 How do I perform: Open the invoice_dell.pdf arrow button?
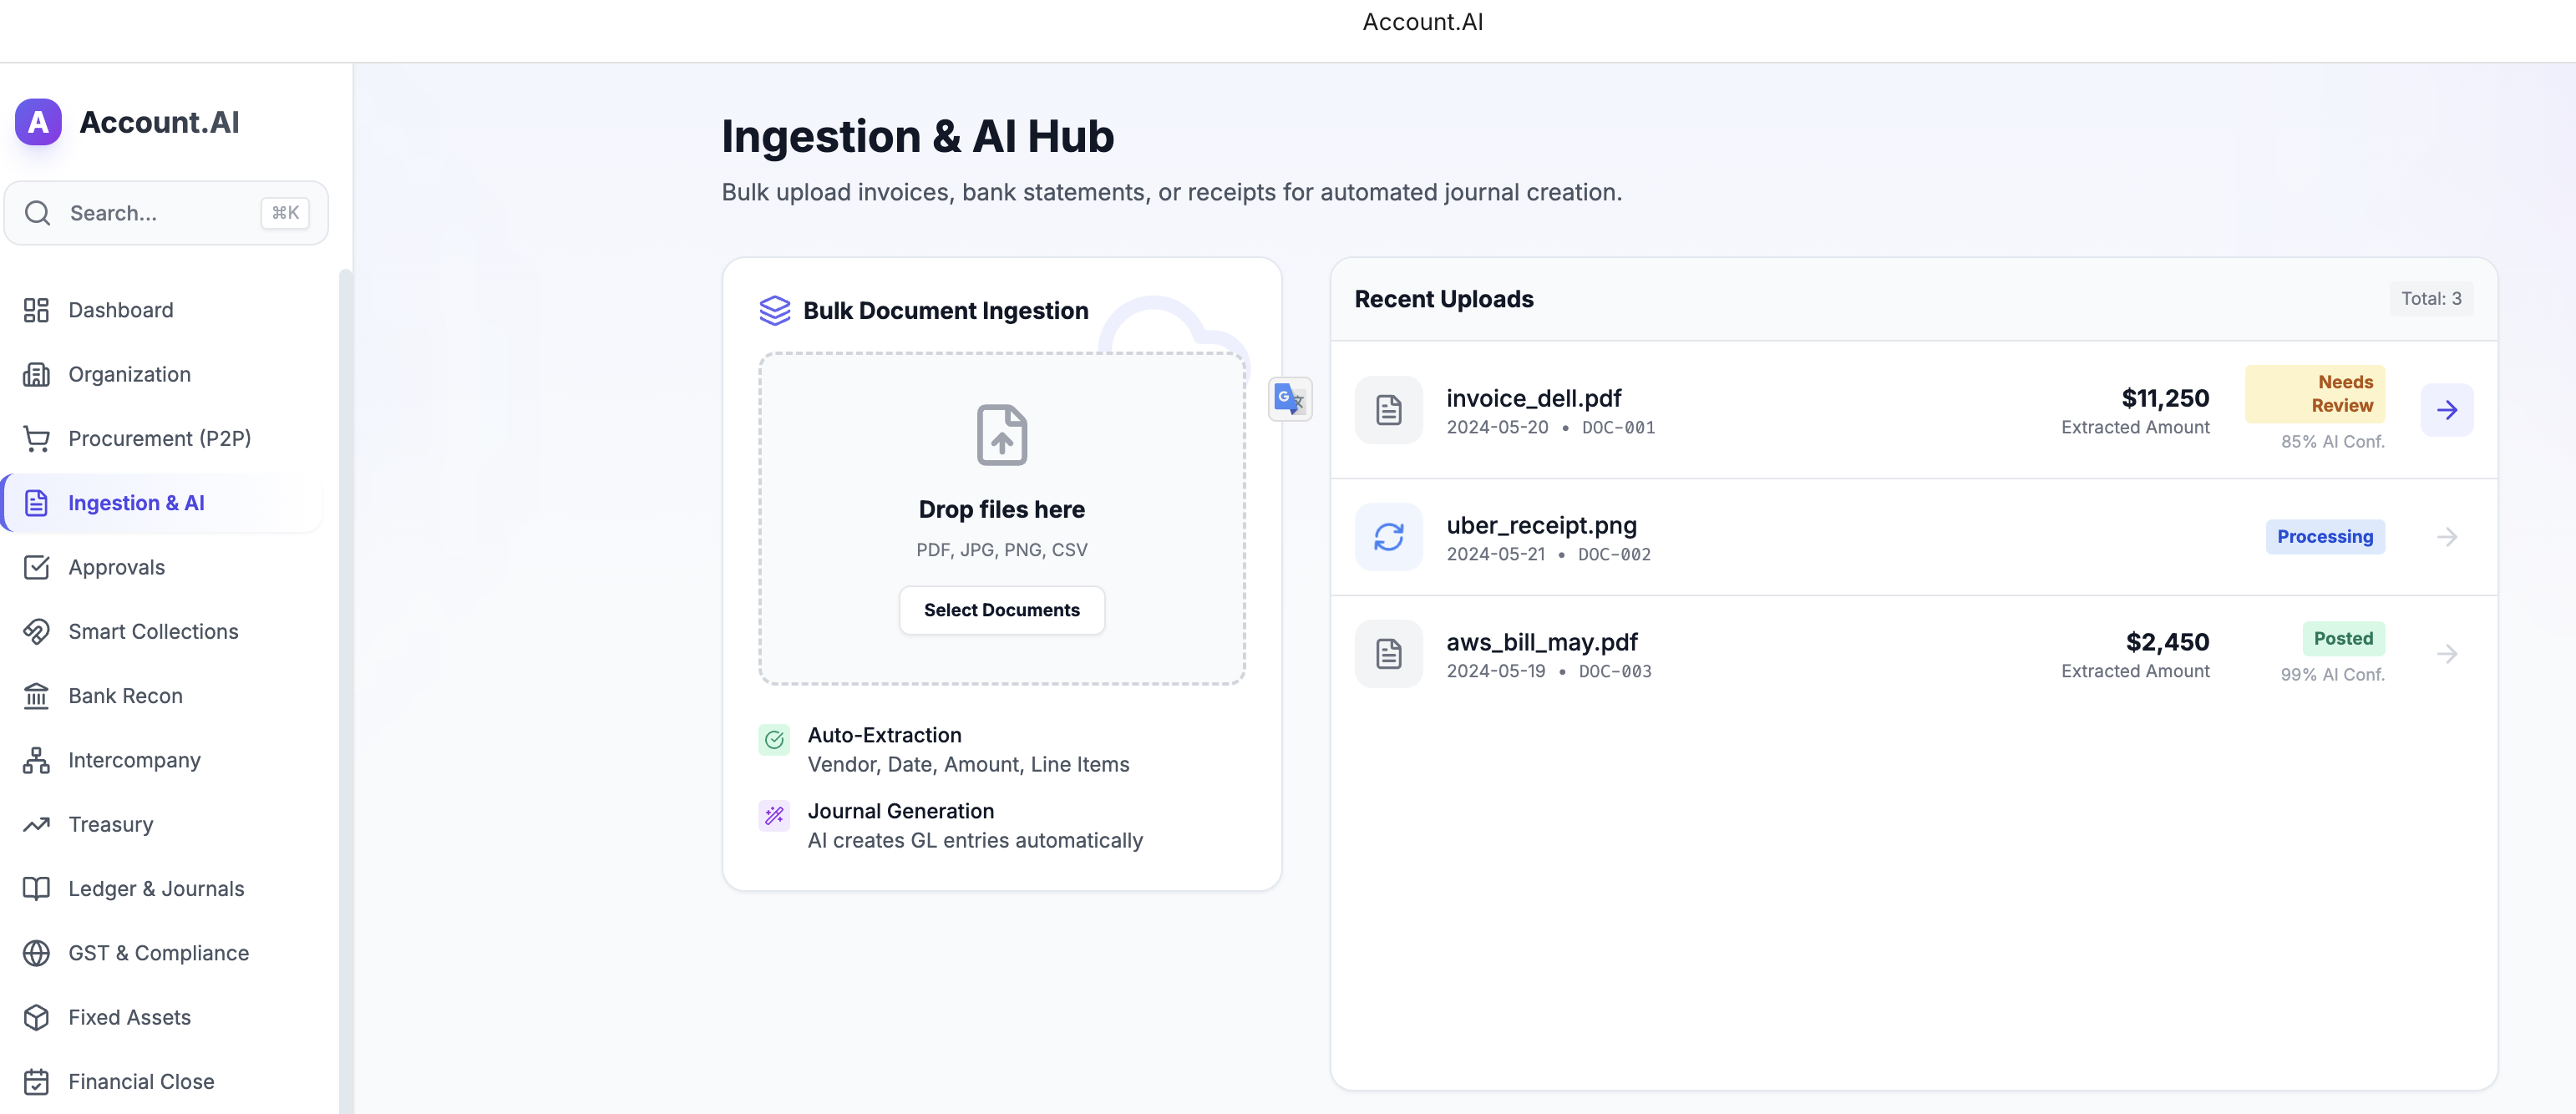(2446, 410)
